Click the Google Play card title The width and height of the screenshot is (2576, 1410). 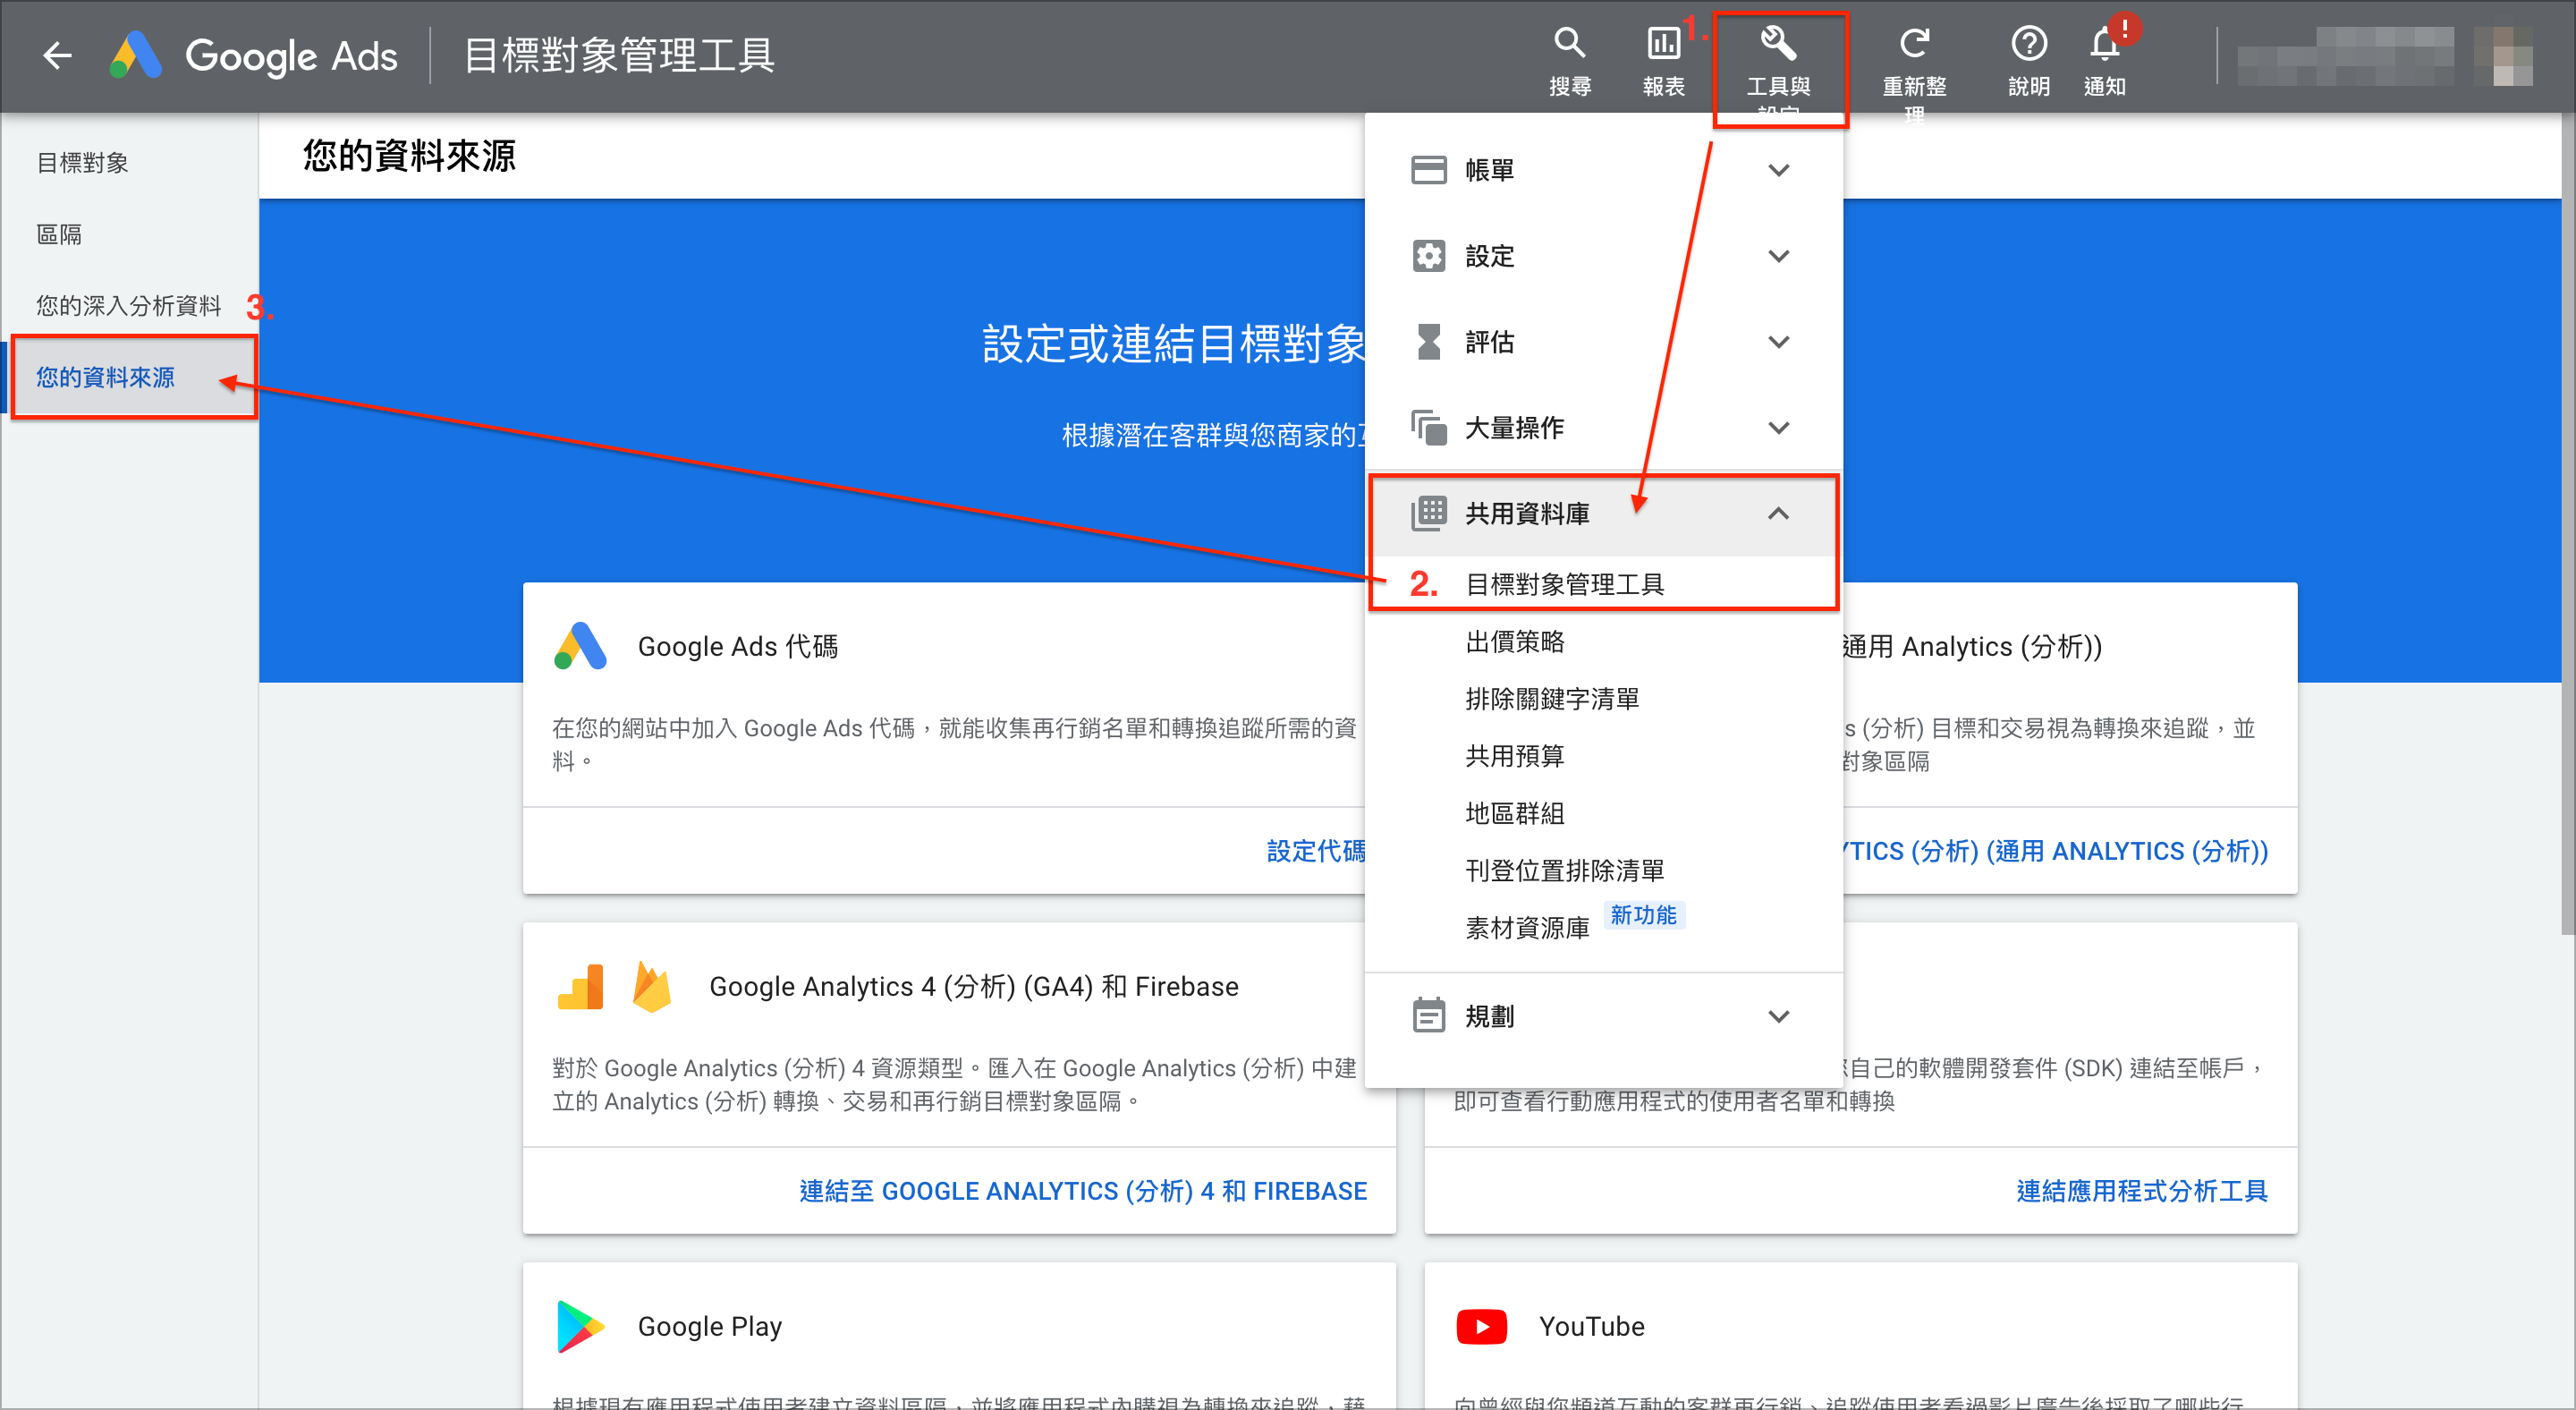(x=709, y=1326)
